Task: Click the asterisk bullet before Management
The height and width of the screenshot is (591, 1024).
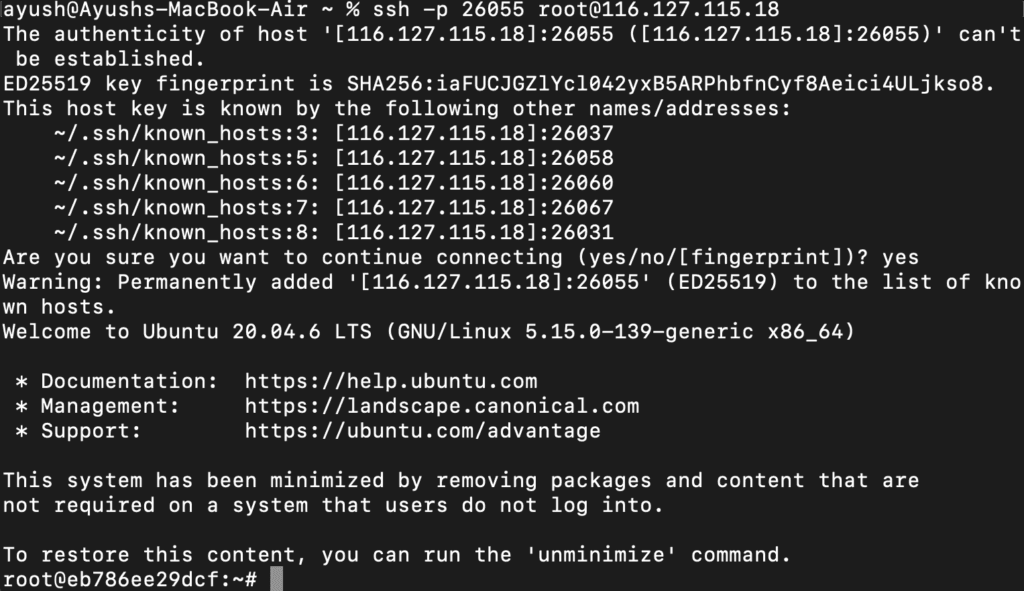Action: (x=22, y=407)
